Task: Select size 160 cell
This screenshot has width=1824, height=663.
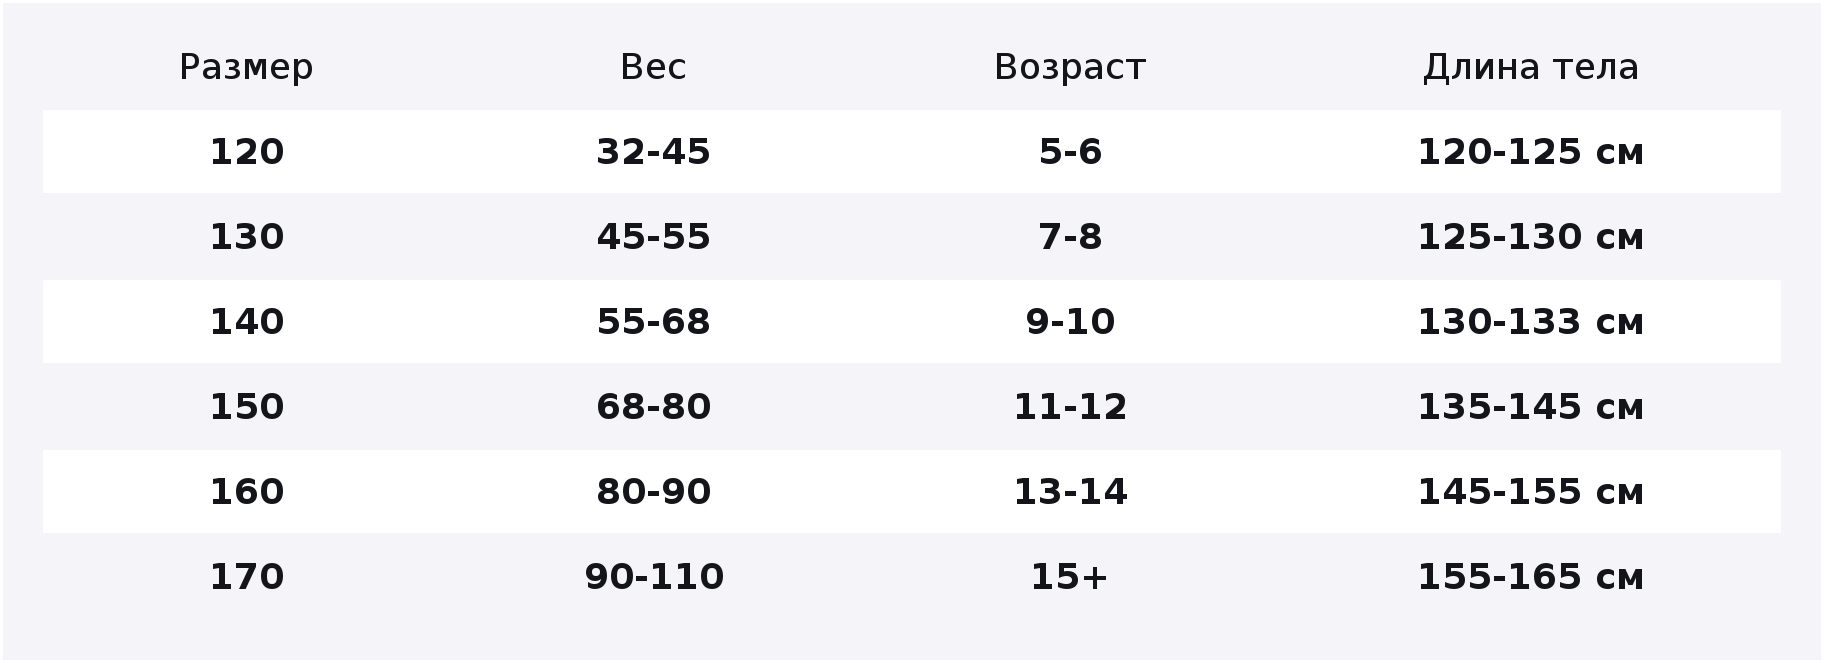Action: tap(247, 492)
